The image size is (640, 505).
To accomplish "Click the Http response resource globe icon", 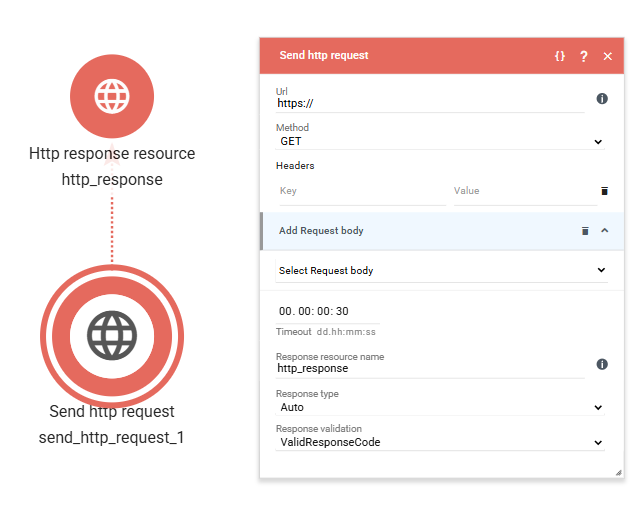I will (x=112, y=96).
